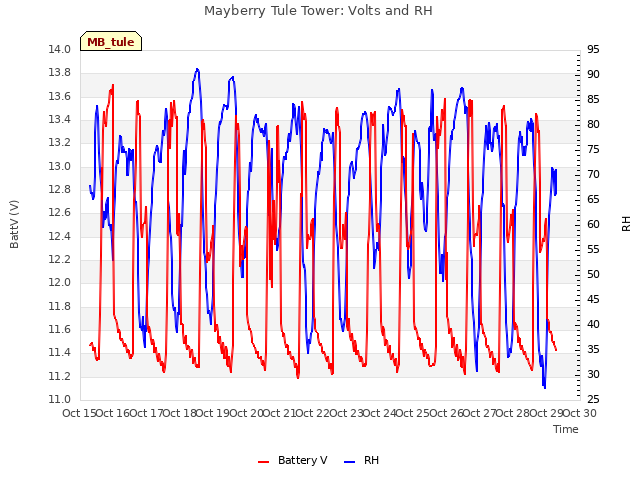Viewport: 640px width, 480px height.
Task: Click the 11.4 left axis tick
Action: tap(60, 353)
